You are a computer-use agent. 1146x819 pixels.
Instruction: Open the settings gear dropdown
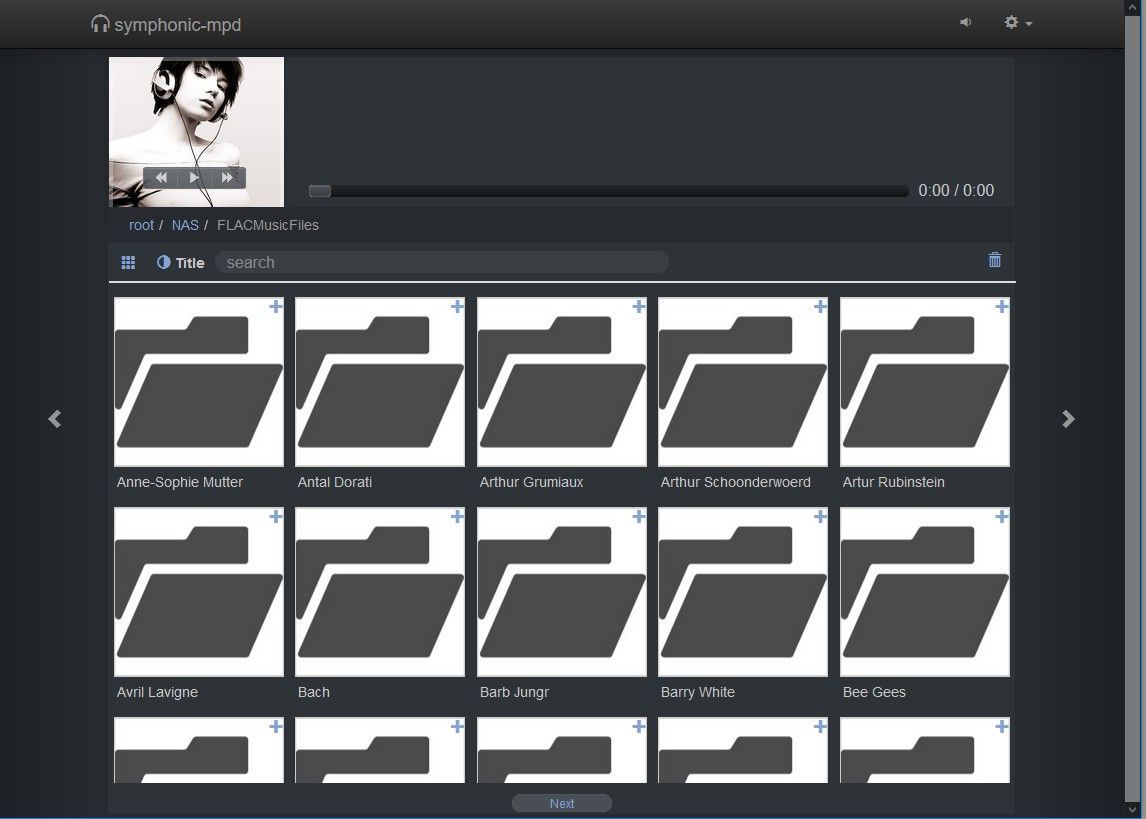pos(1018,23)
